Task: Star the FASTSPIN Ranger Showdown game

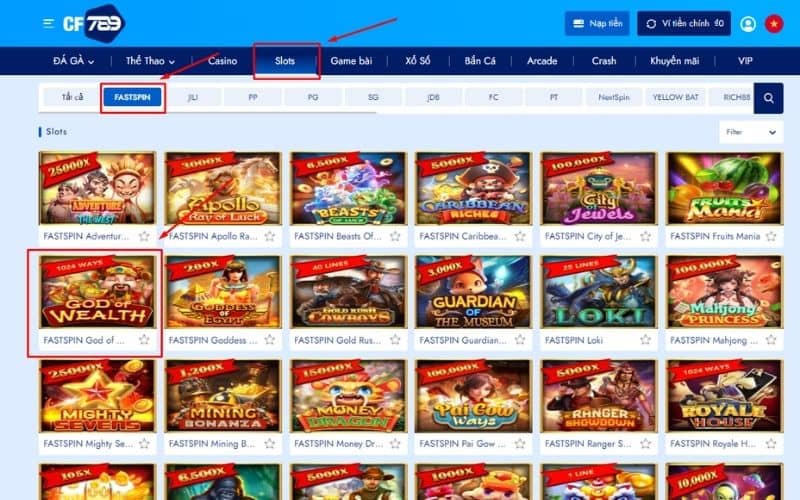Action: point(645,444)
